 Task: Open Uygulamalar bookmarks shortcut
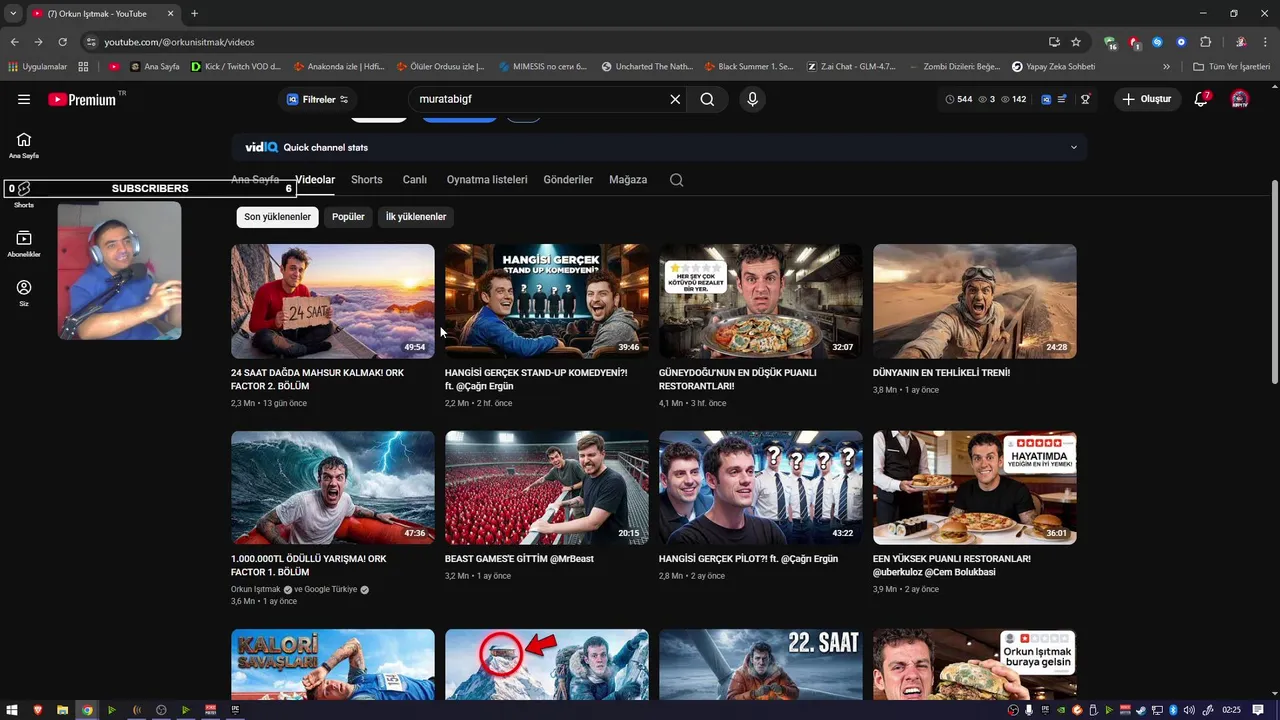[38, 67]
